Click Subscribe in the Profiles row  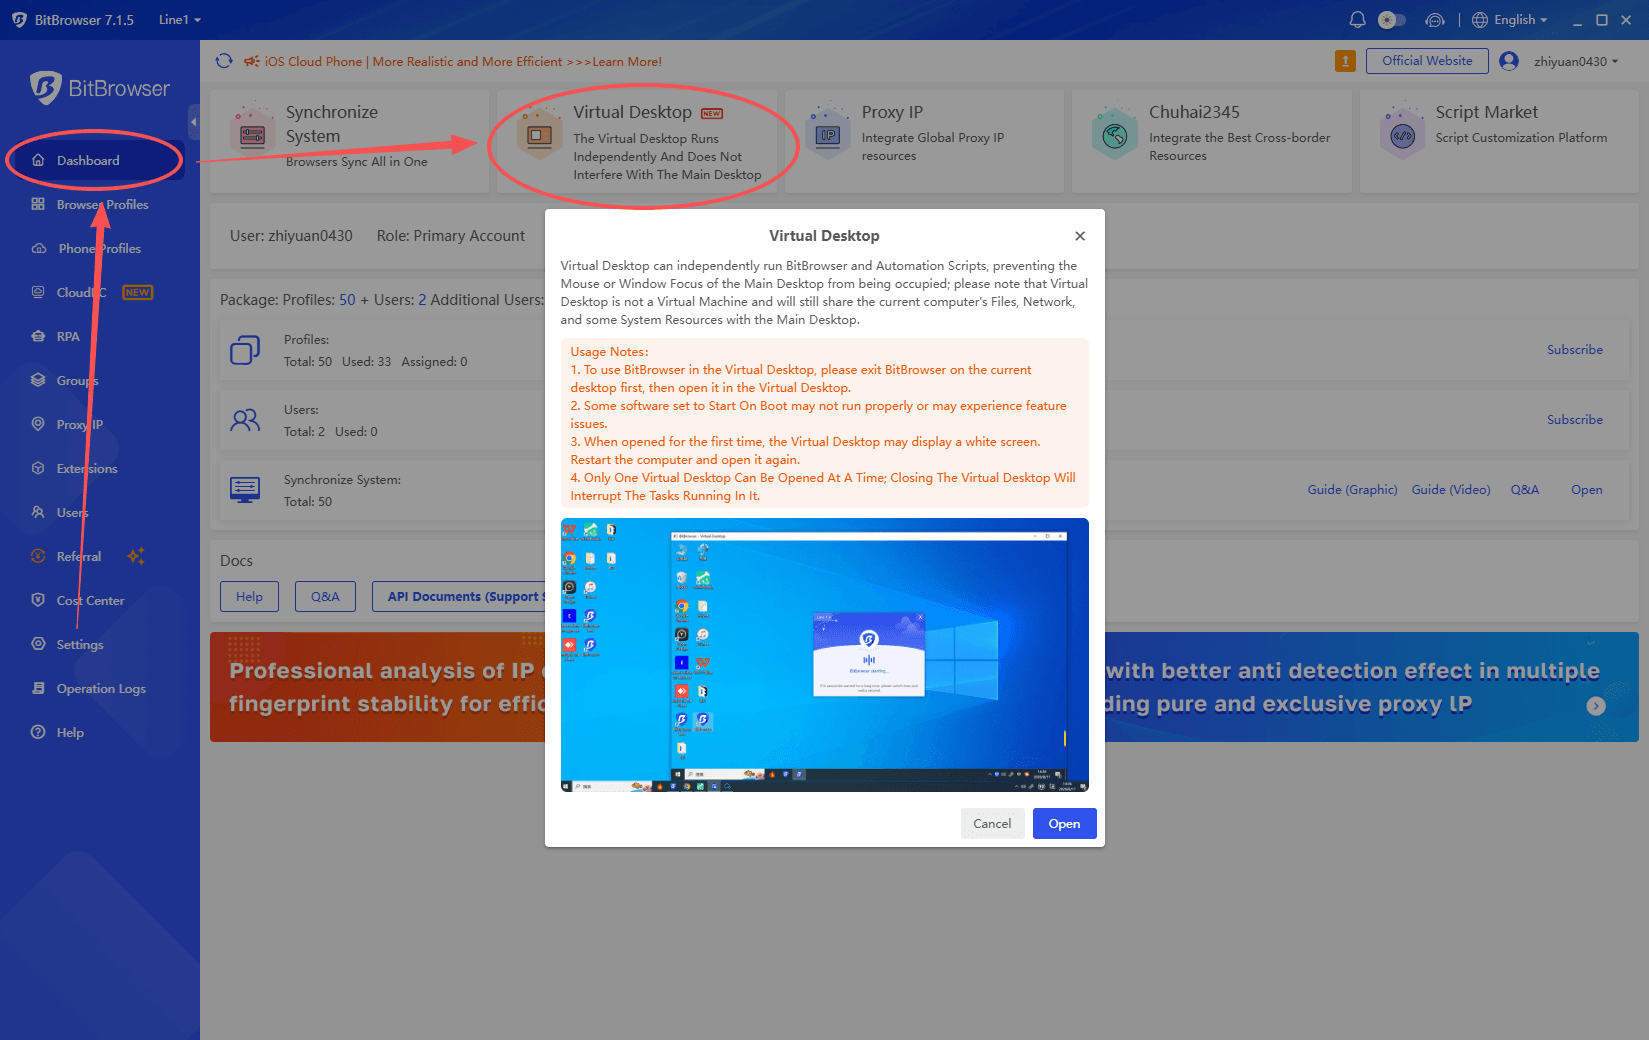click(1574, 350)
